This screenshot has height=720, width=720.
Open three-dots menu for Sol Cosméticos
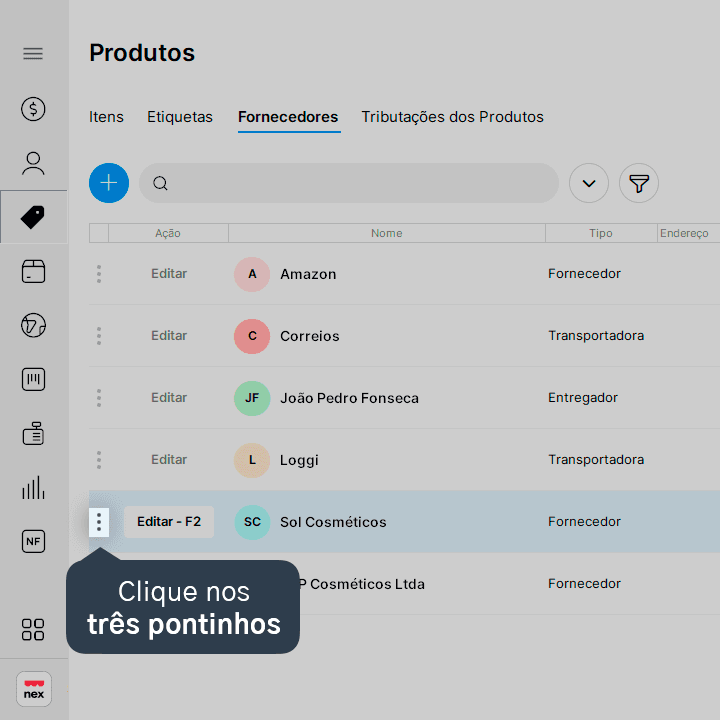coord(99,522)
